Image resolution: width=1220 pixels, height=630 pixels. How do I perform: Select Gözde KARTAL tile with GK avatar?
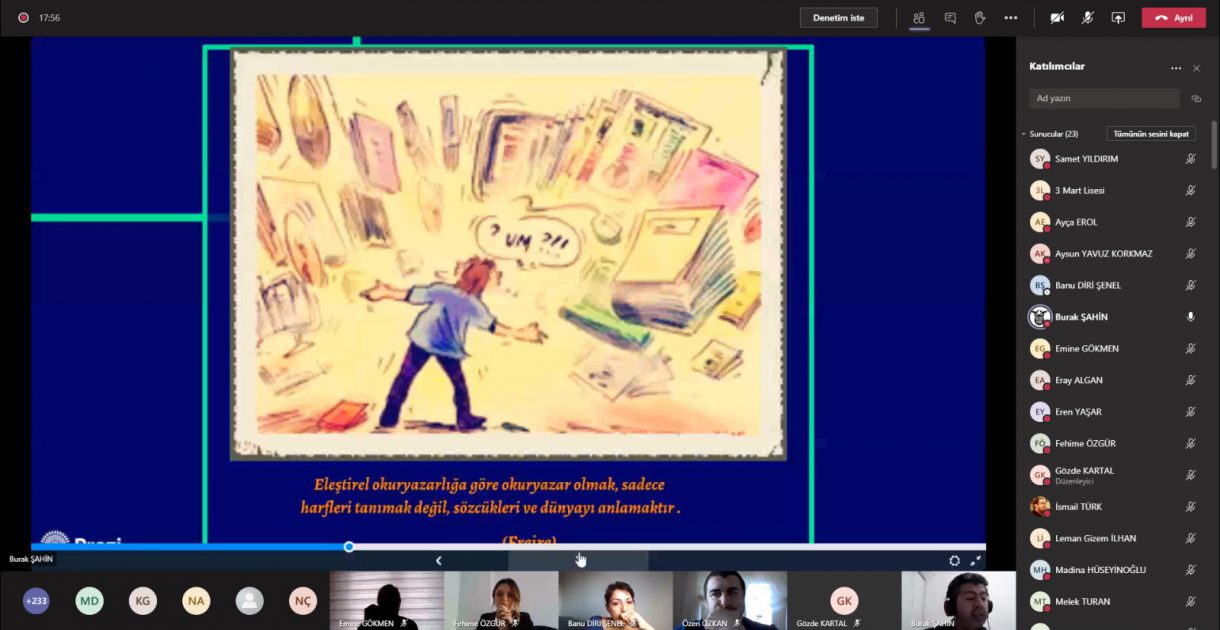point(844,601)
